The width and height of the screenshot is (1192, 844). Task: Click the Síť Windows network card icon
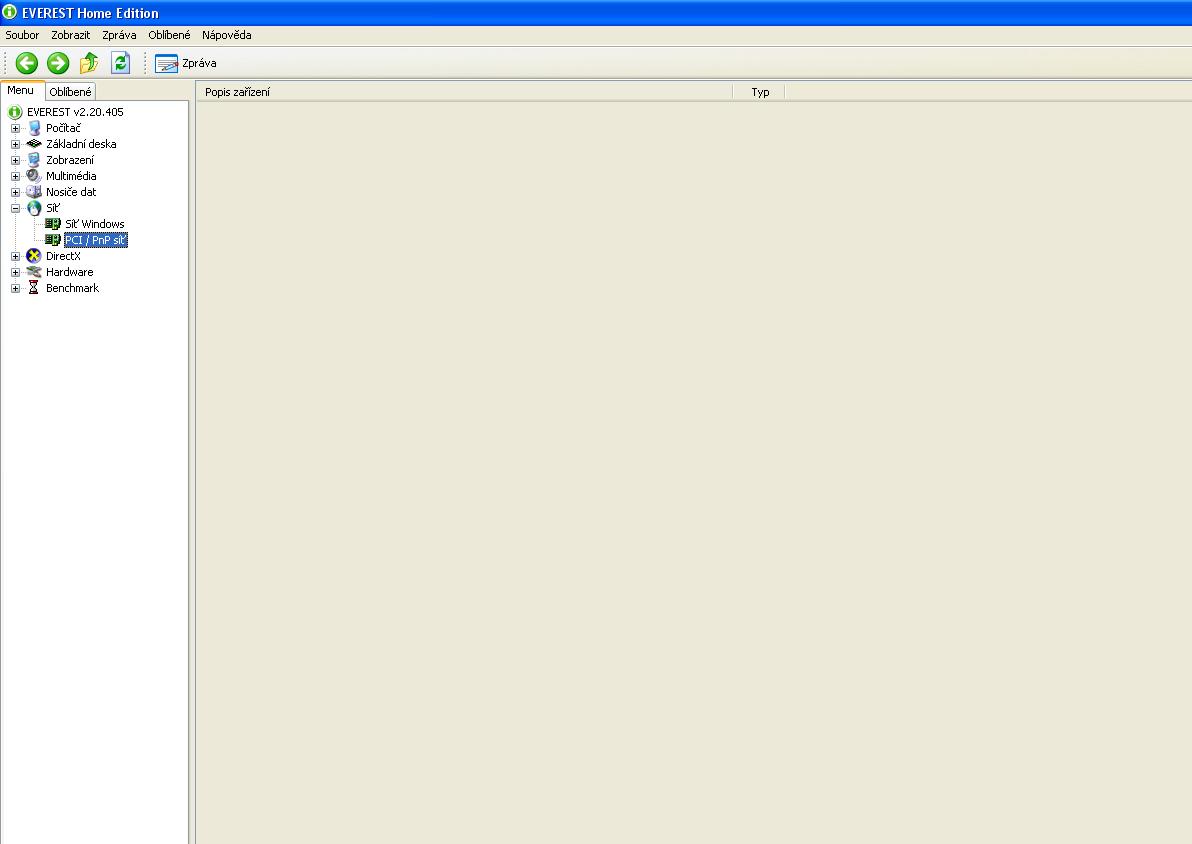click(52, 224)
